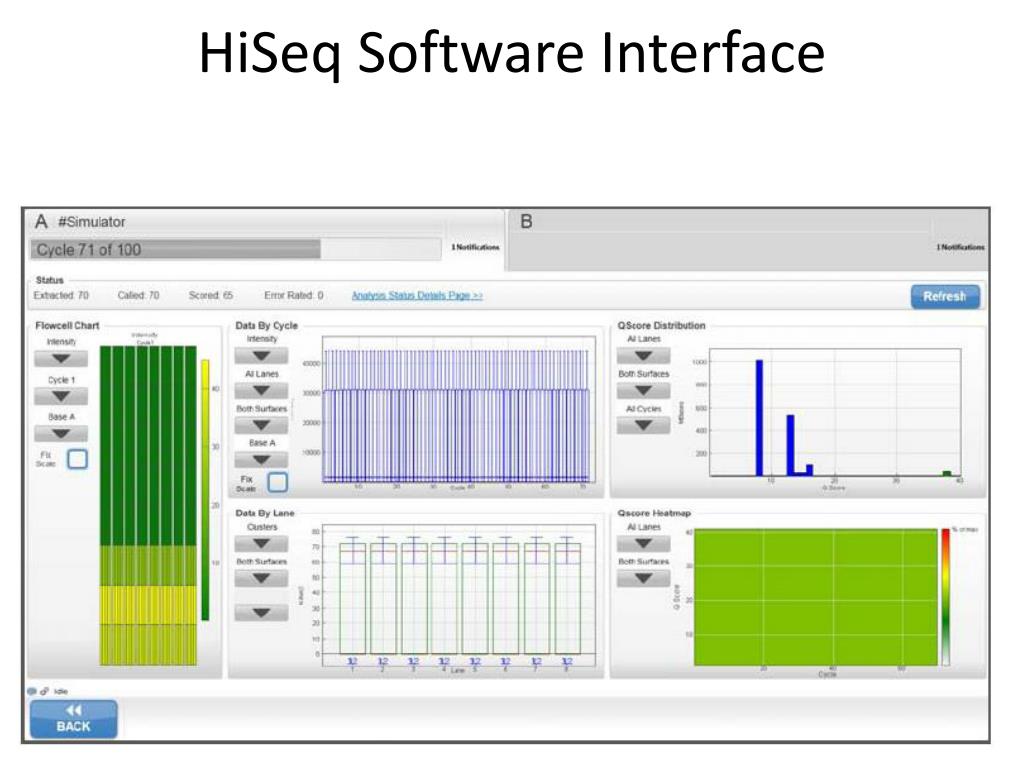Open Flowcell Chart Intensity dropdown
The width and height of the screenshot is (1024, 768).
pos(61,359)
